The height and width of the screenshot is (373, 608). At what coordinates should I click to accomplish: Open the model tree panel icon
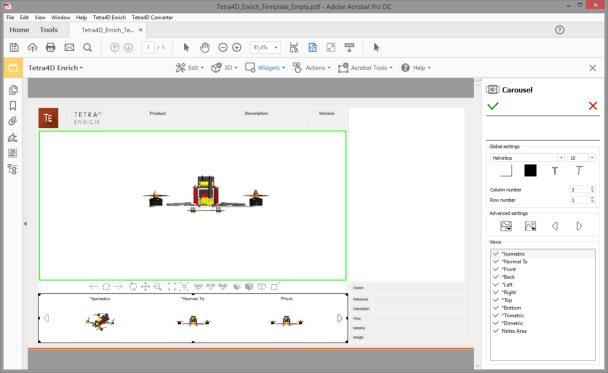13,169
